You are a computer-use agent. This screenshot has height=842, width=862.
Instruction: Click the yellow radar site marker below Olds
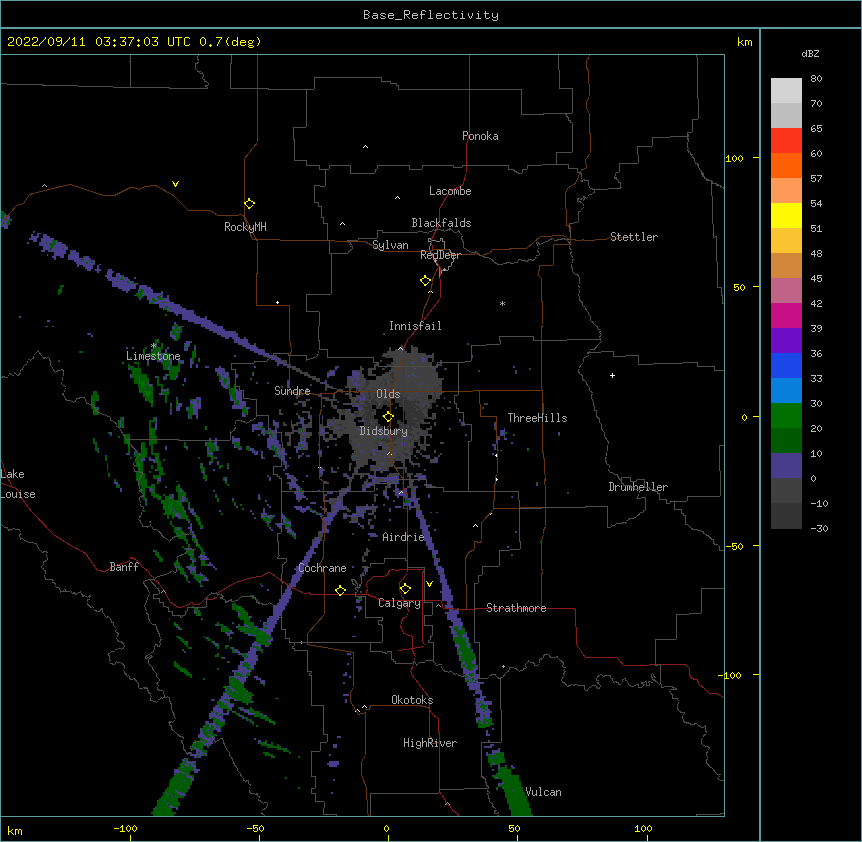tap(388, 417)
